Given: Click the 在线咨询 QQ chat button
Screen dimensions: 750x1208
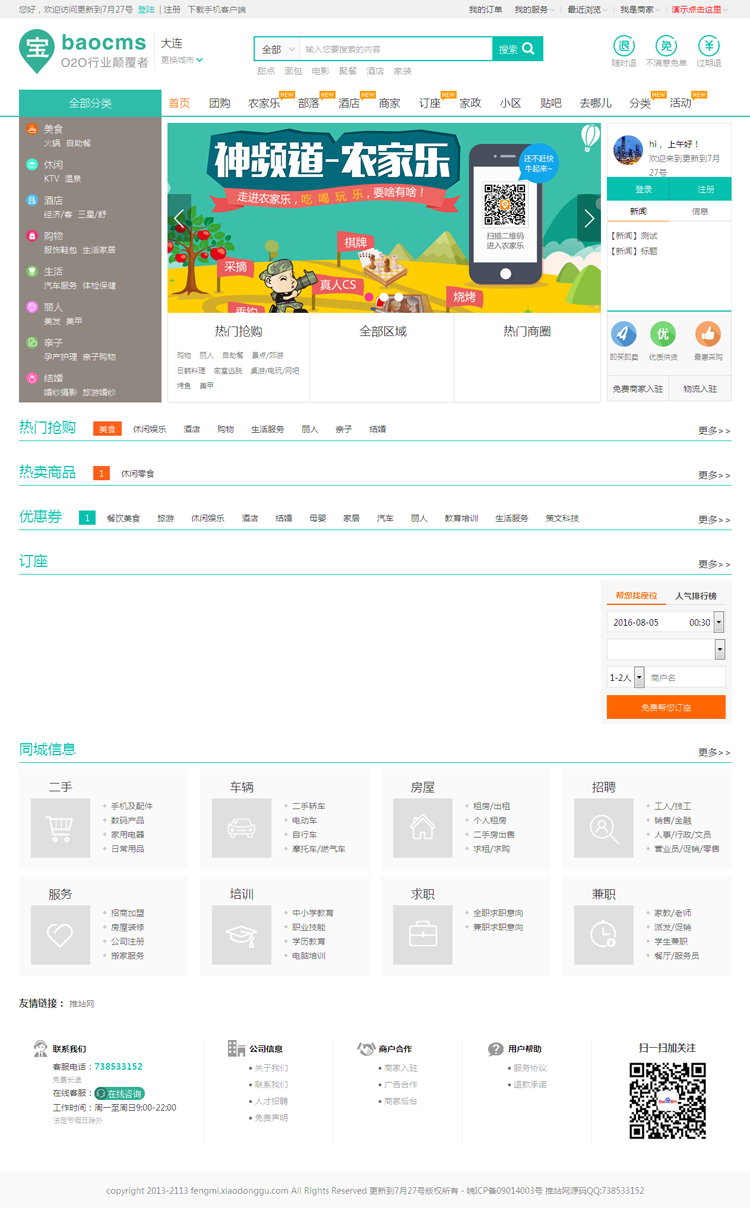Looking at the screenshot, I should click(x=121, y=1093).
